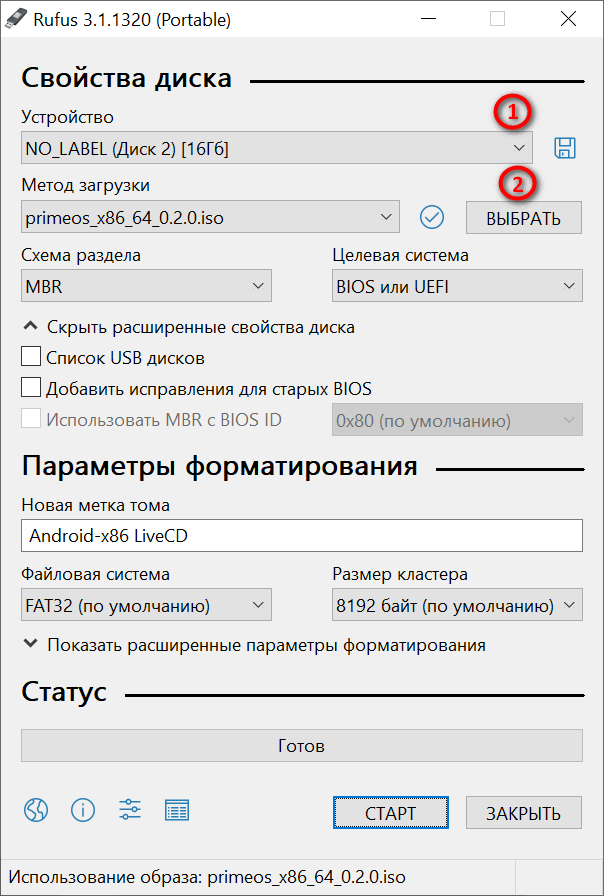Click status bar text Использование образа
Viewport: 604px width, 896px height.
pyautogui.click(x=207, y=877)
